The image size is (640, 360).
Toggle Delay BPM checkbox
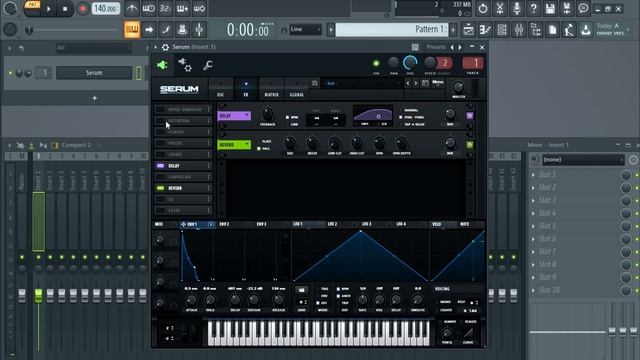click(287, 118)
